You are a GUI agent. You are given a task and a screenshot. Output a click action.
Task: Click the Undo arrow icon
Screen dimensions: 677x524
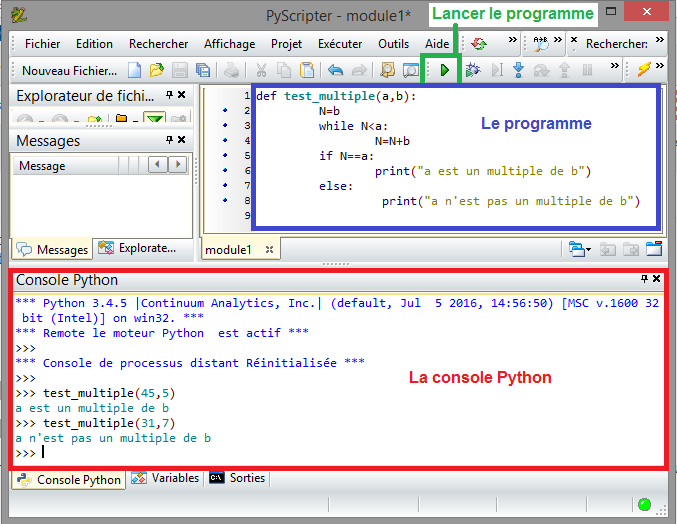(x=336, y=70)
